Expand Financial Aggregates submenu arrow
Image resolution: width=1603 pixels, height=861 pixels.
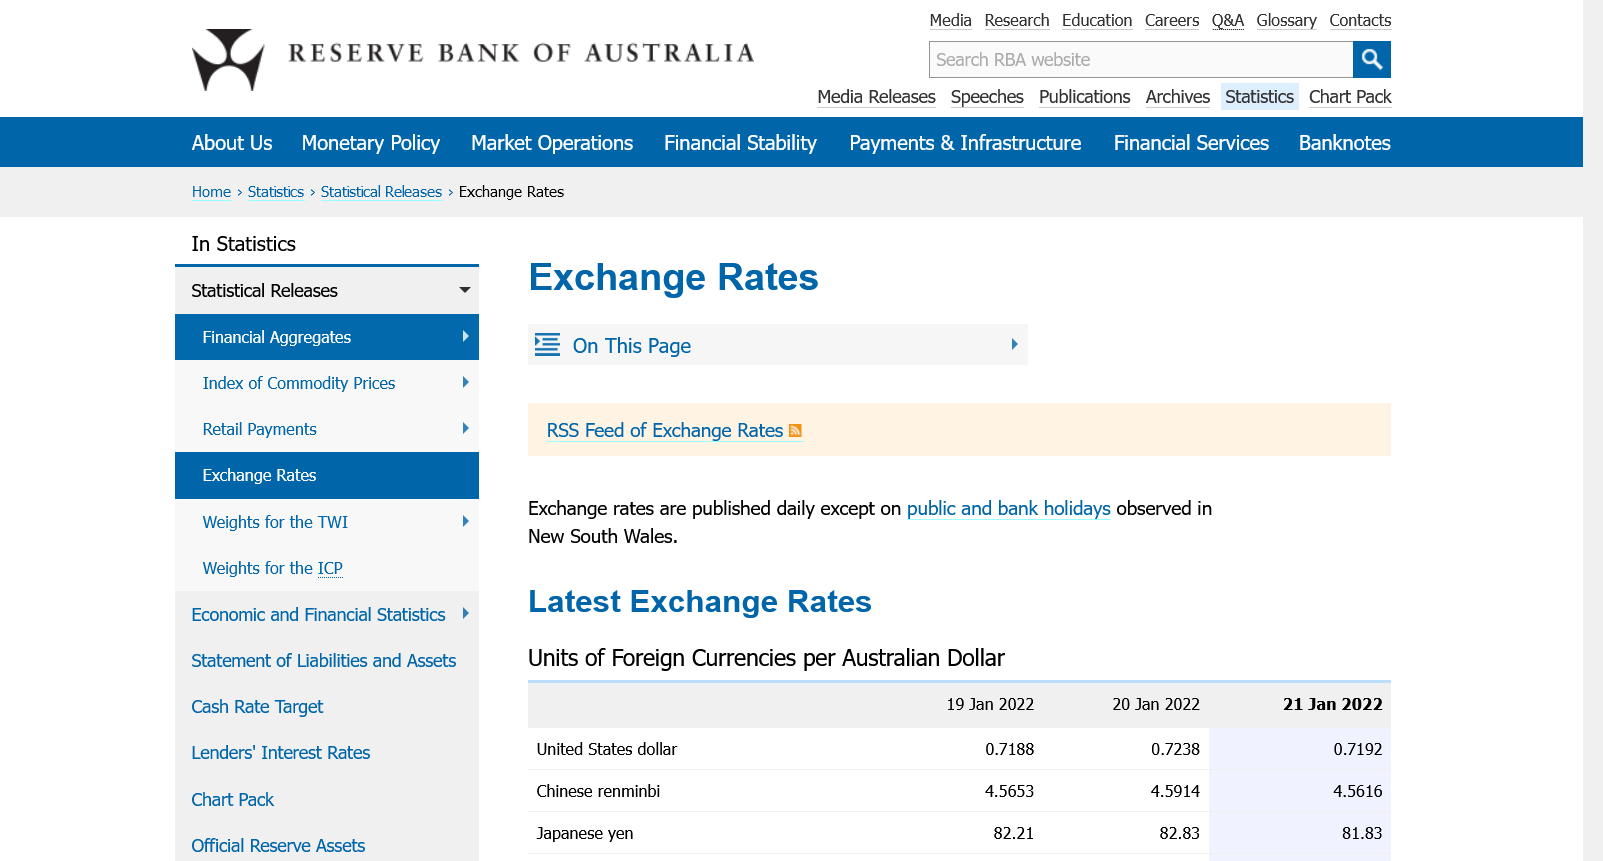point(465,337)
